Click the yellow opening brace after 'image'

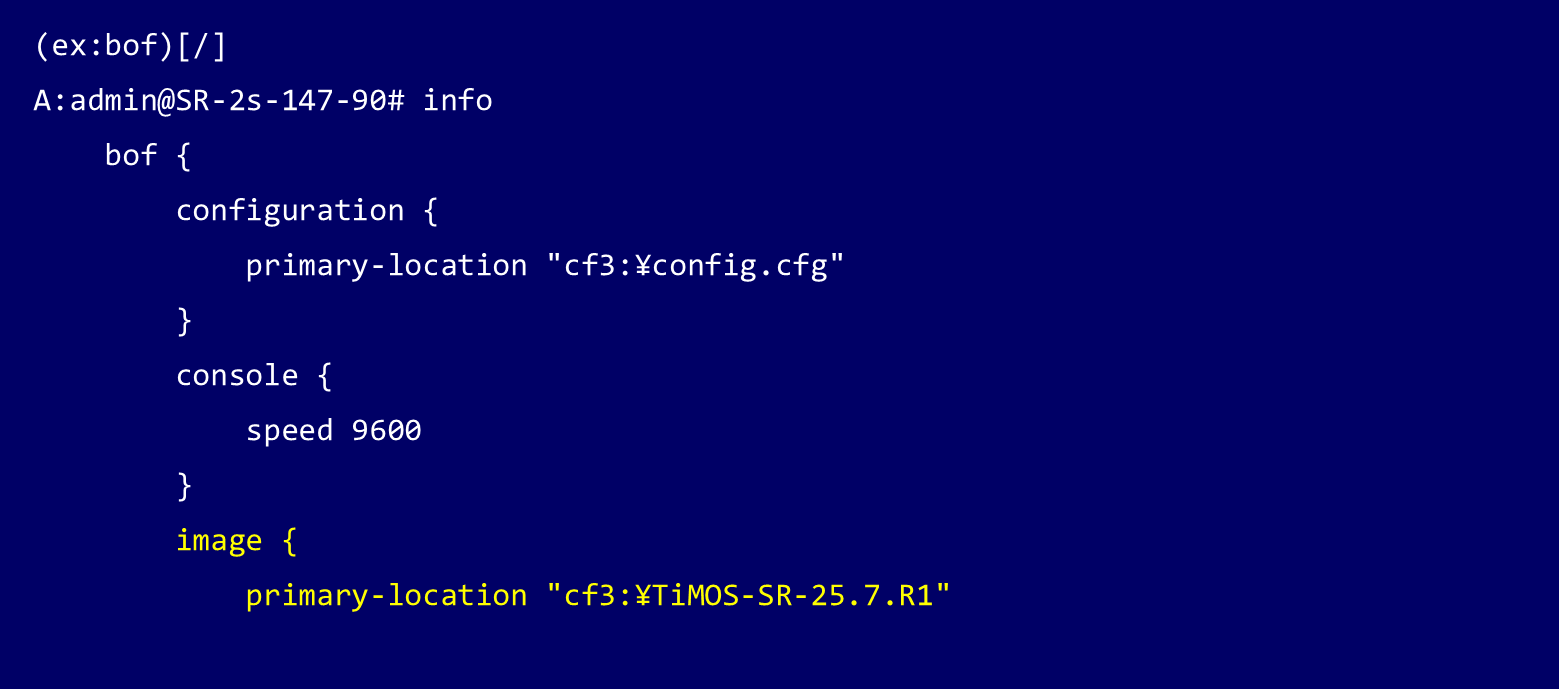coord(289,541)
